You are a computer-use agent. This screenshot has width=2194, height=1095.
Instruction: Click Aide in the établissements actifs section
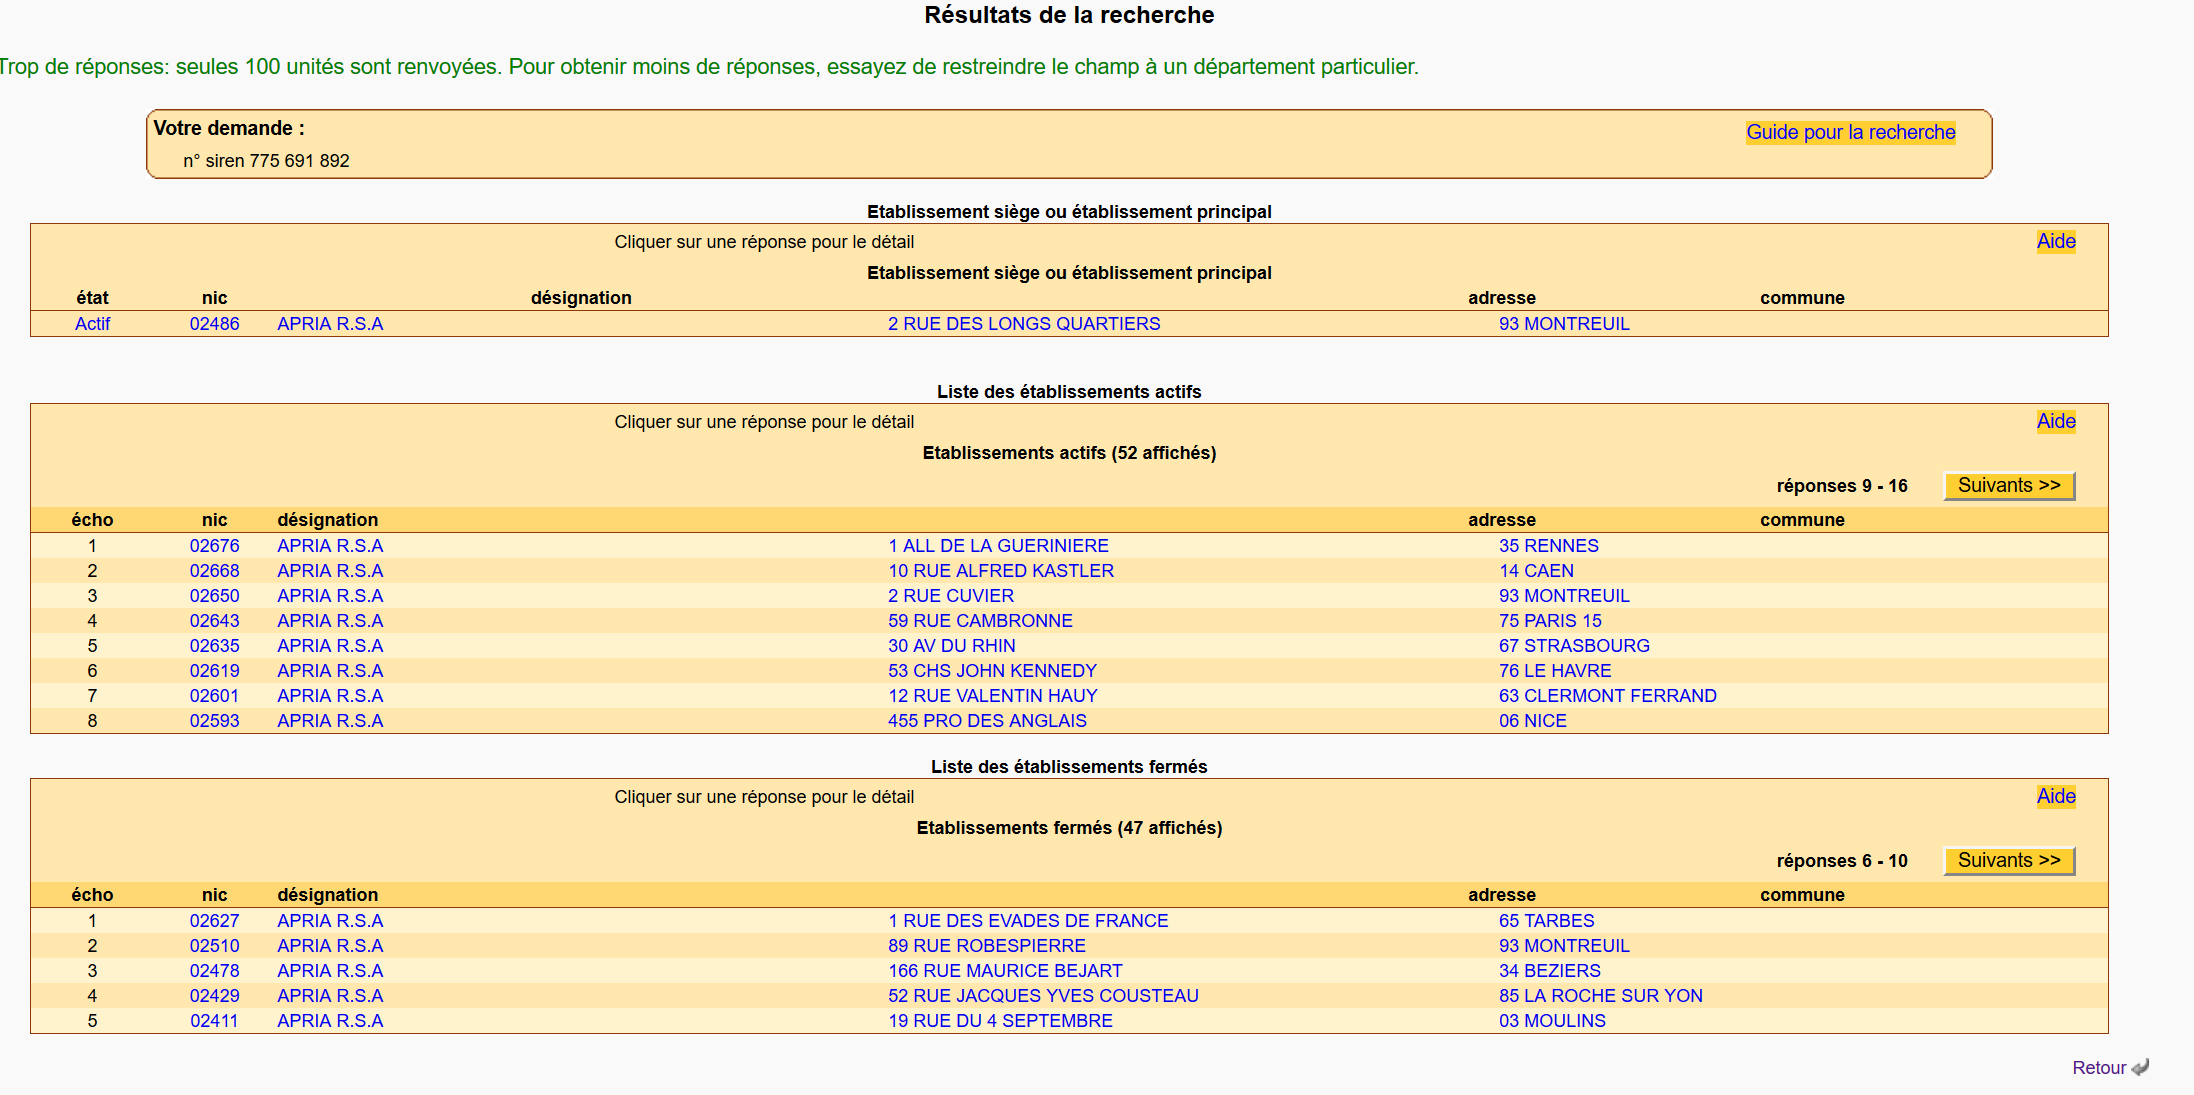click(x=2056, y=421)
